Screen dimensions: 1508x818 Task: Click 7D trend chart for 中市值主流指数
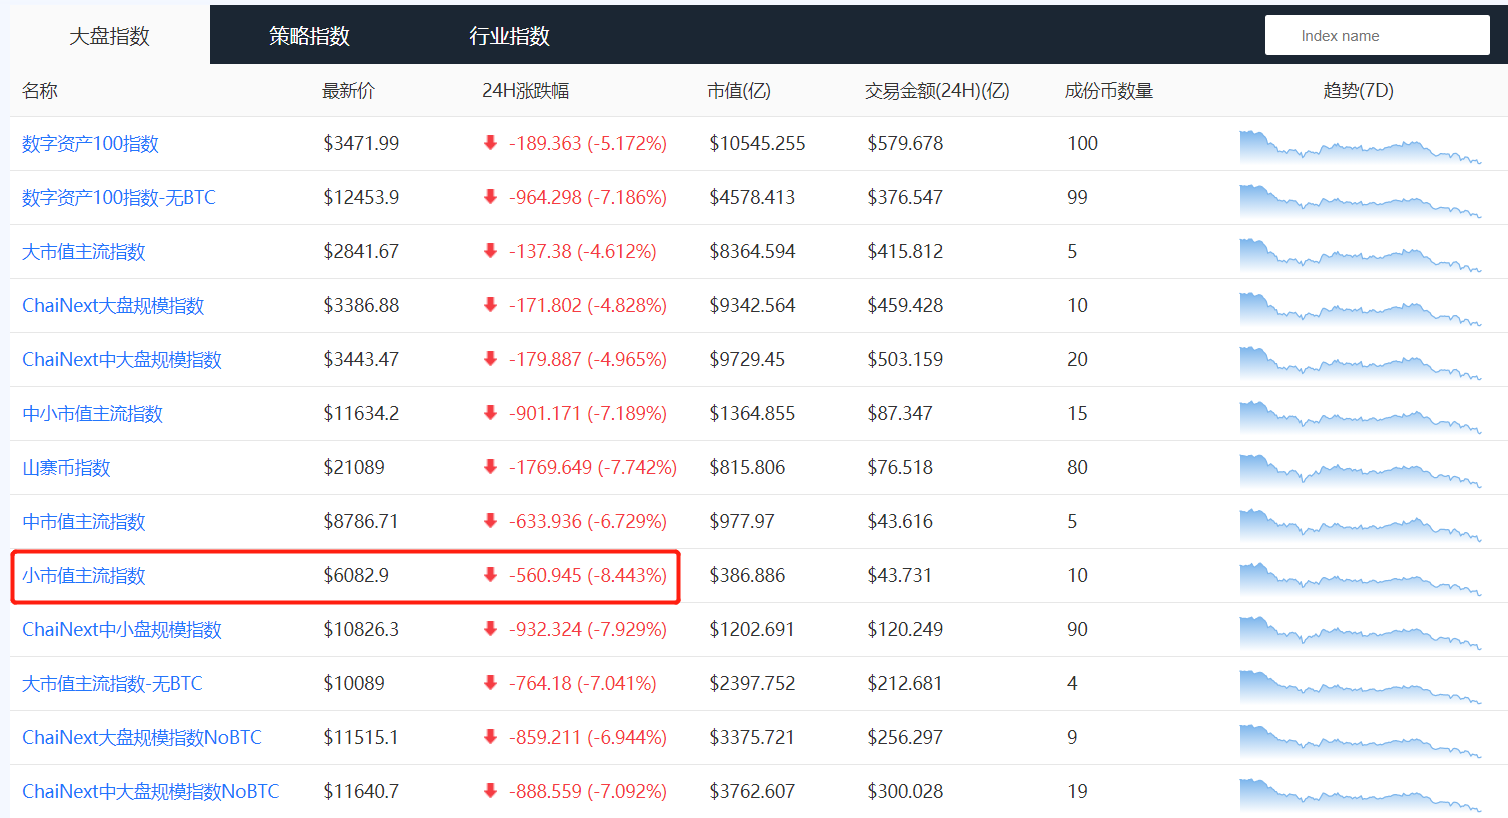point(1360,524)
